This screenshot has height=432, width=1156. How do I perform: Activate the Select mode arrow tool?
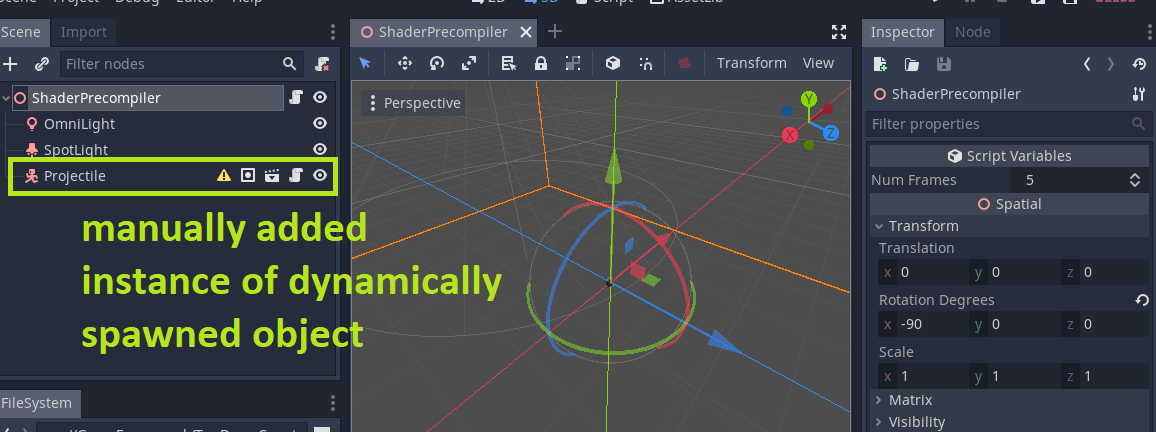coord(365,63)
